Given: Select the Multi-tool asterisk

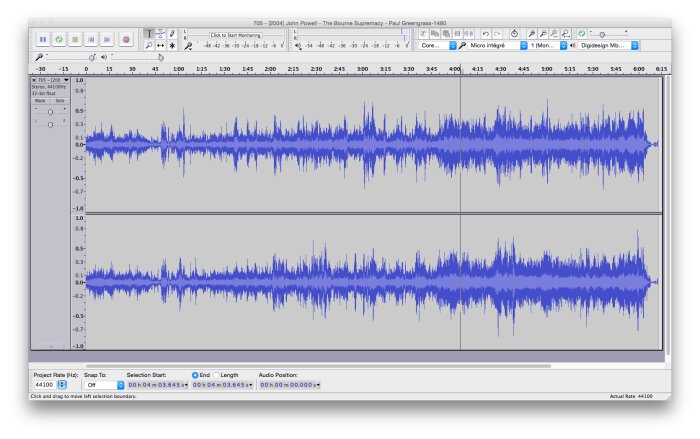Looking at the screenshot, I should point(172,45).
